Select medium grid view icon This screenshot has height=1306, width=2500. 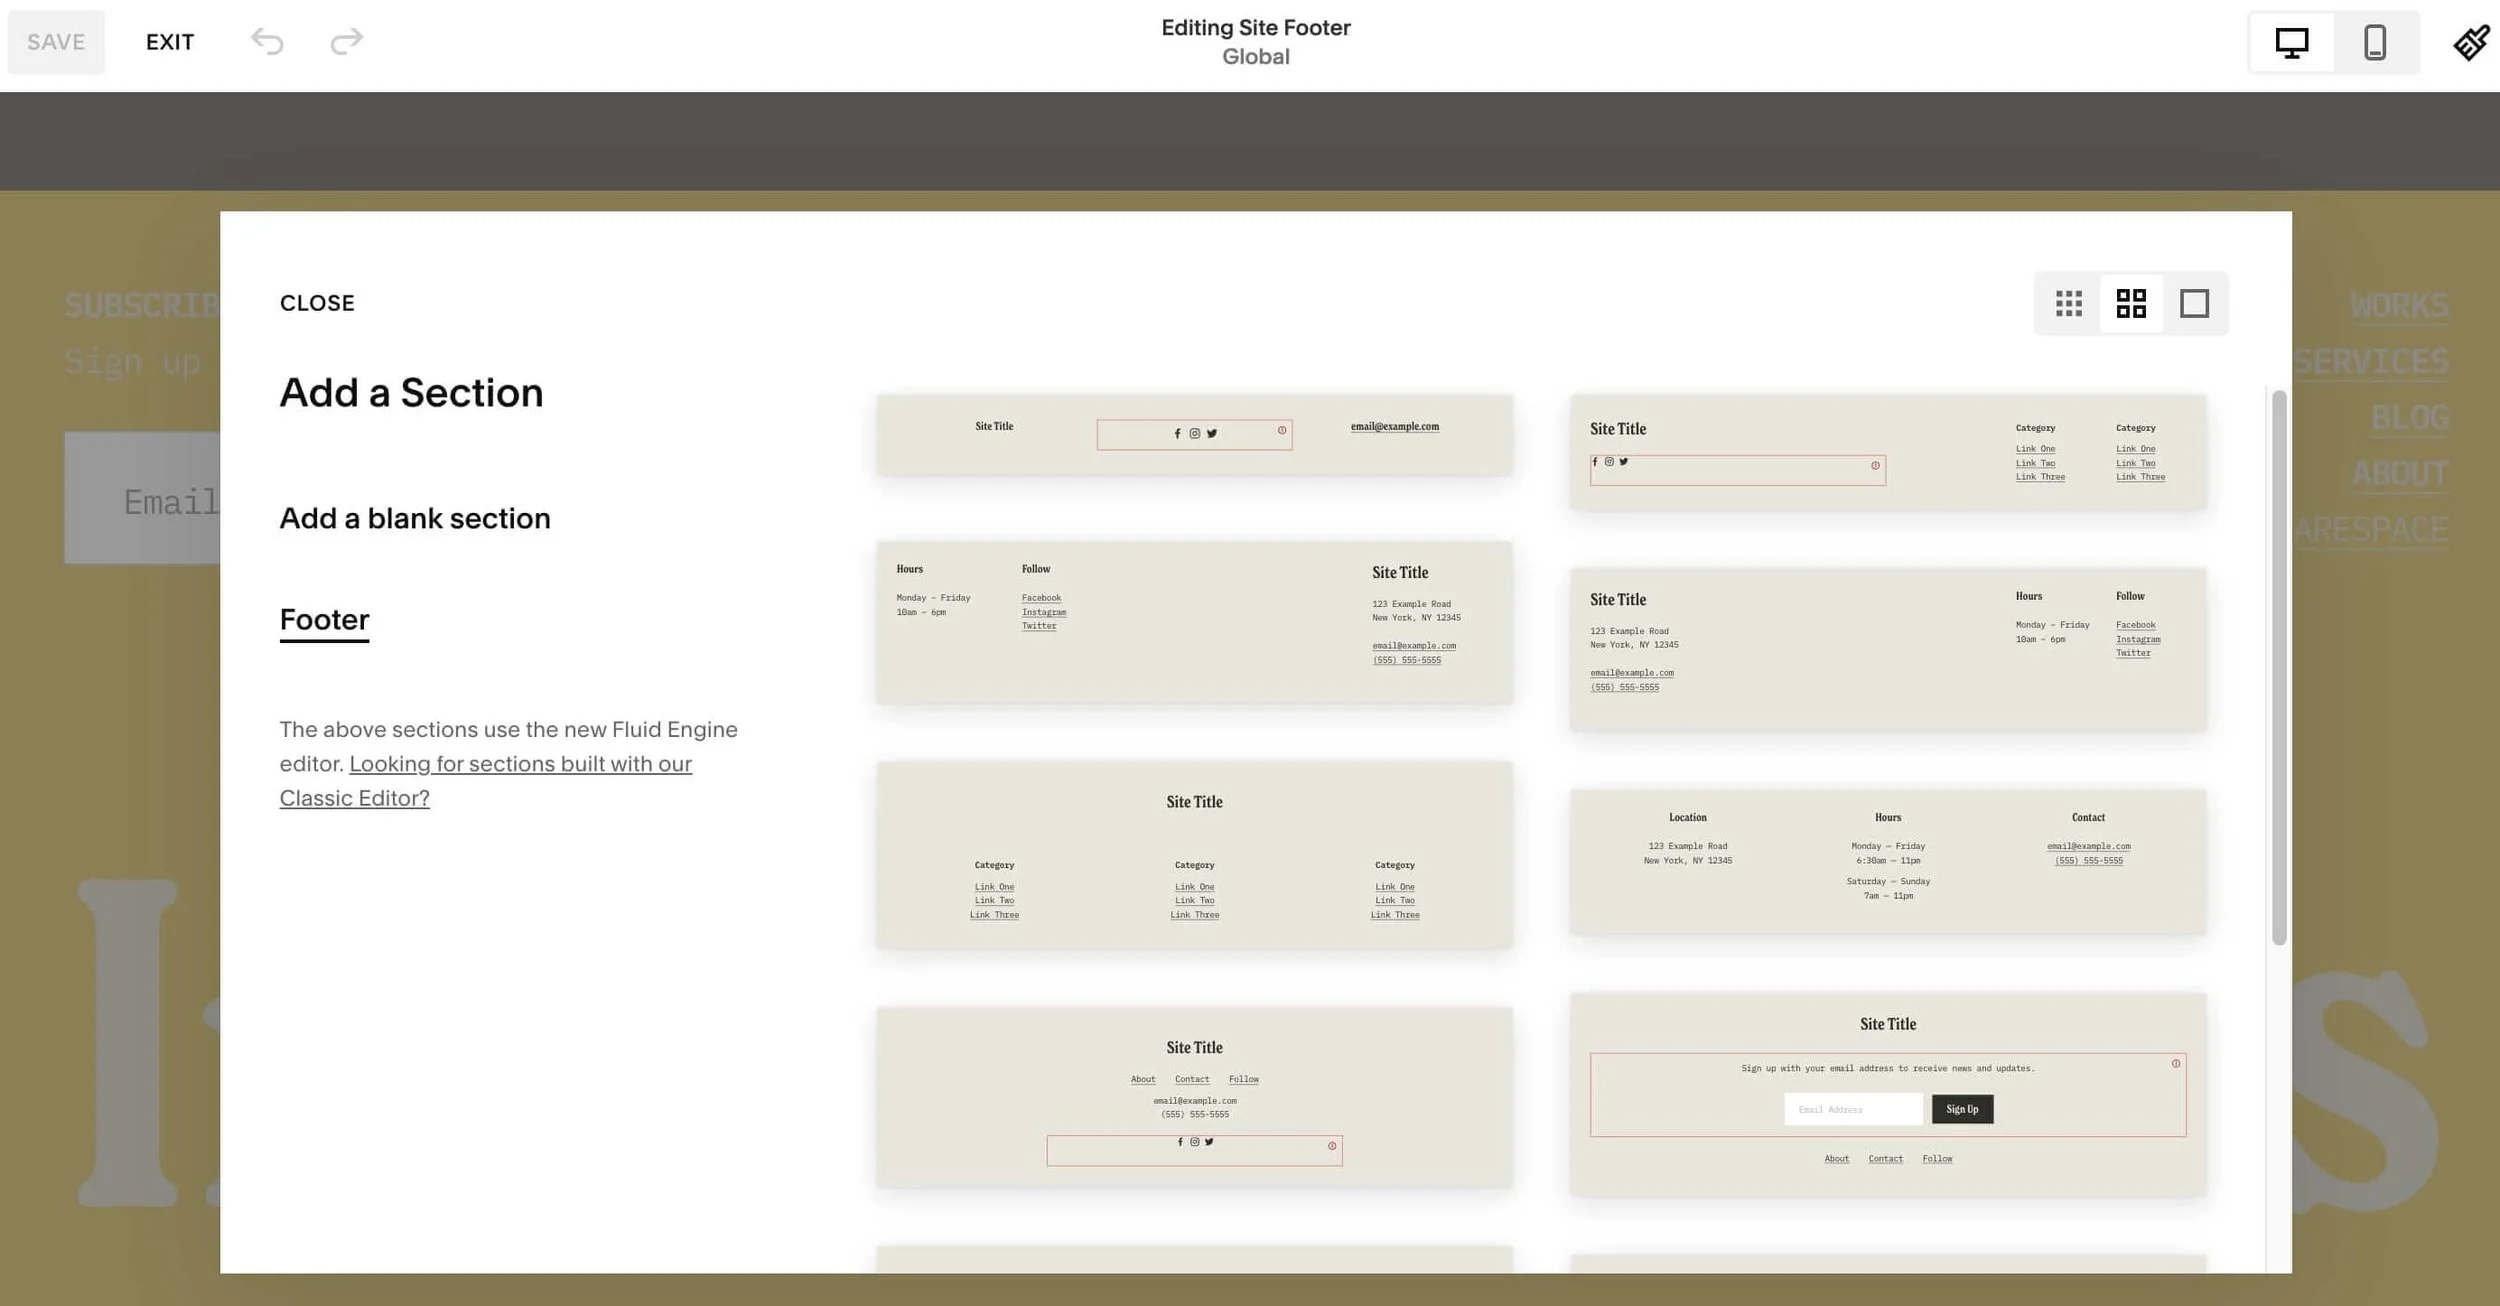[x=2131, y=303]
